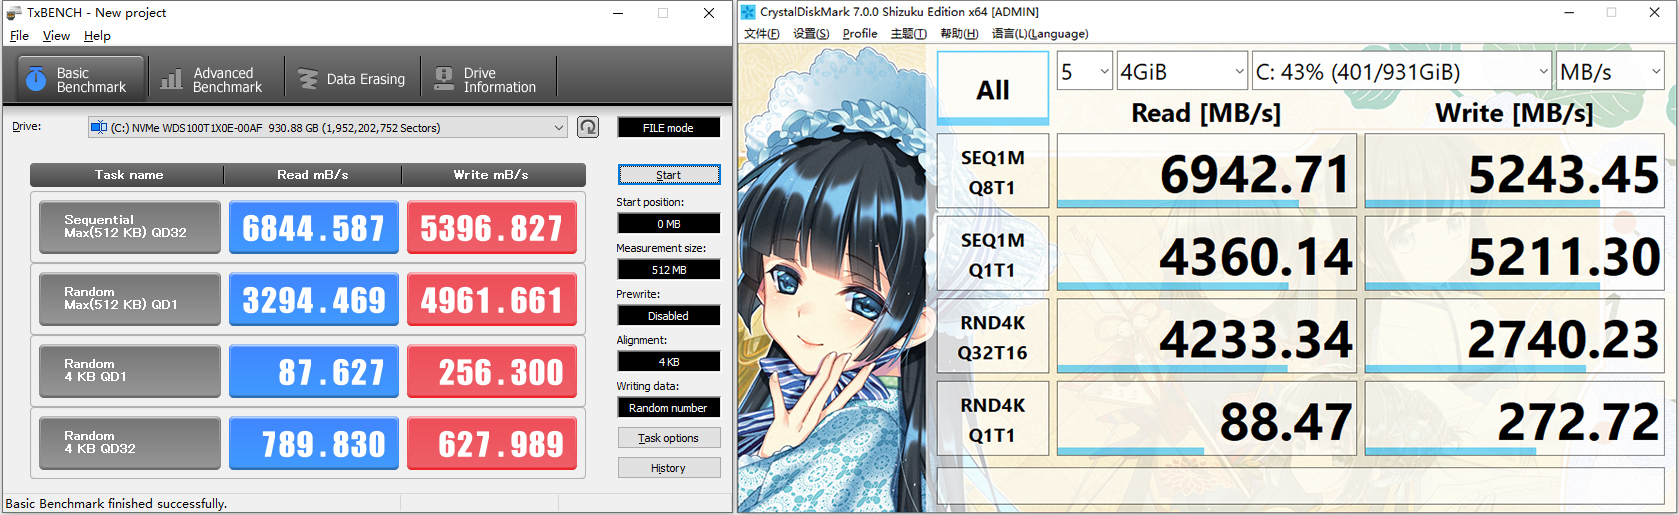
Task: Select the Data Erasing icon
Action: coord(307,79)
